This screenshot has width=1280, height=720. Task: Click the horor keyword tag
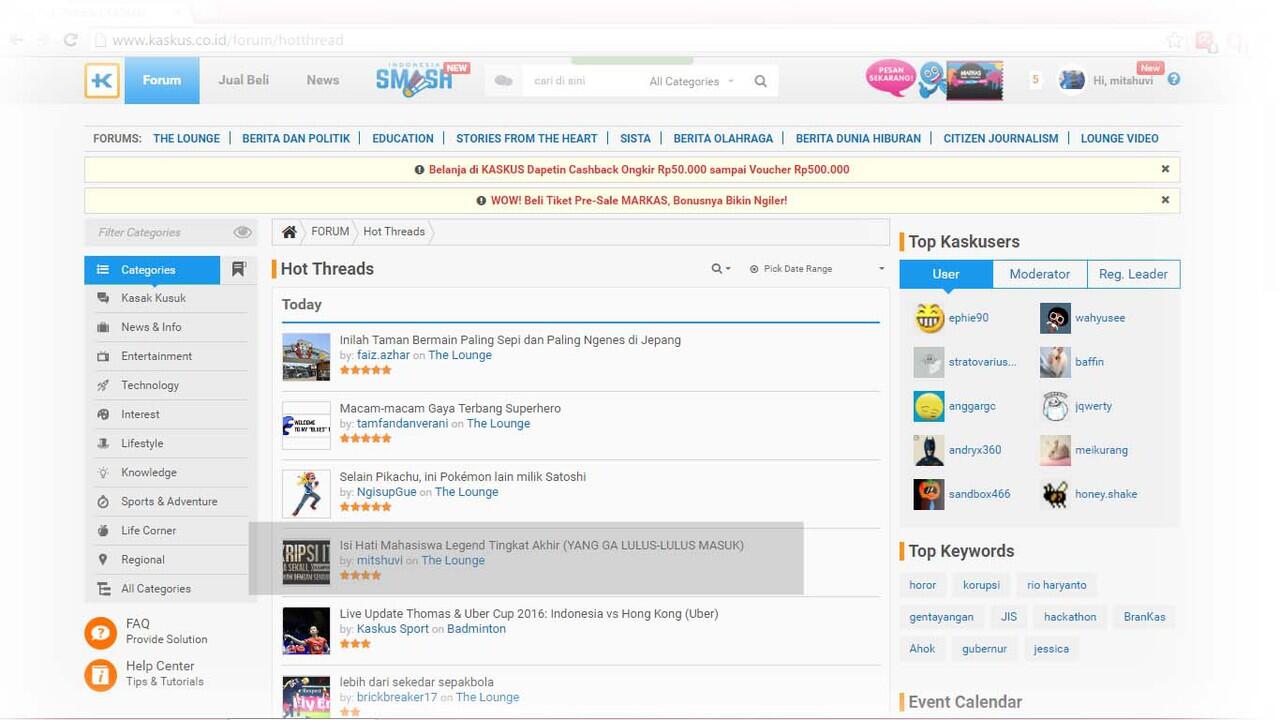[922, 585]
